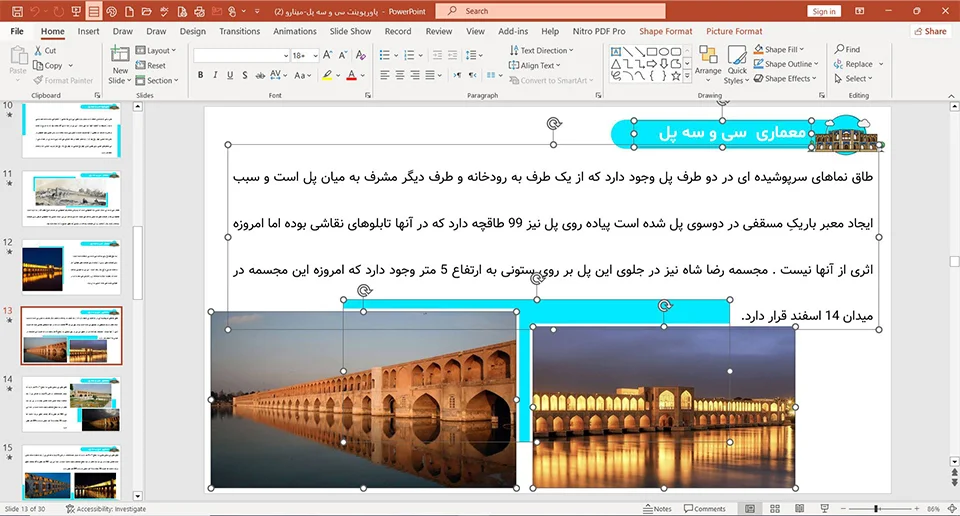Save the presentation using the floppy disk icon

[x=17, y=11]
